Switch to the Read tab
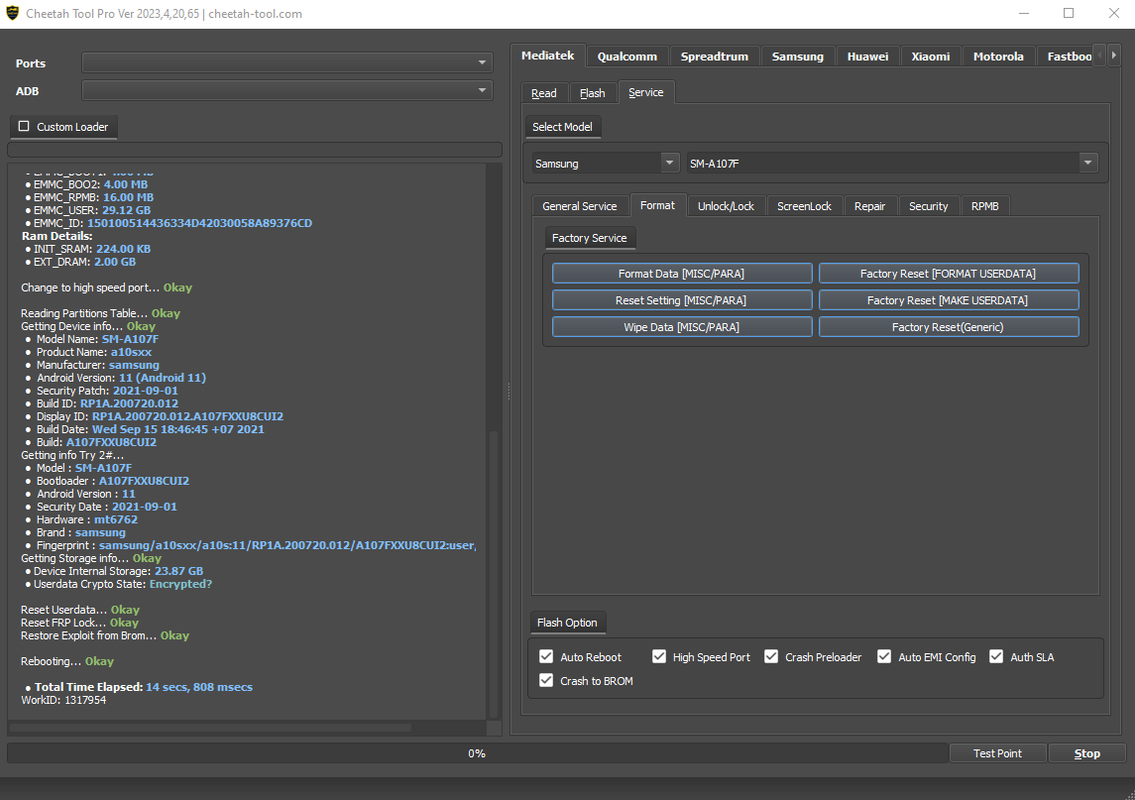 point(544,93)
